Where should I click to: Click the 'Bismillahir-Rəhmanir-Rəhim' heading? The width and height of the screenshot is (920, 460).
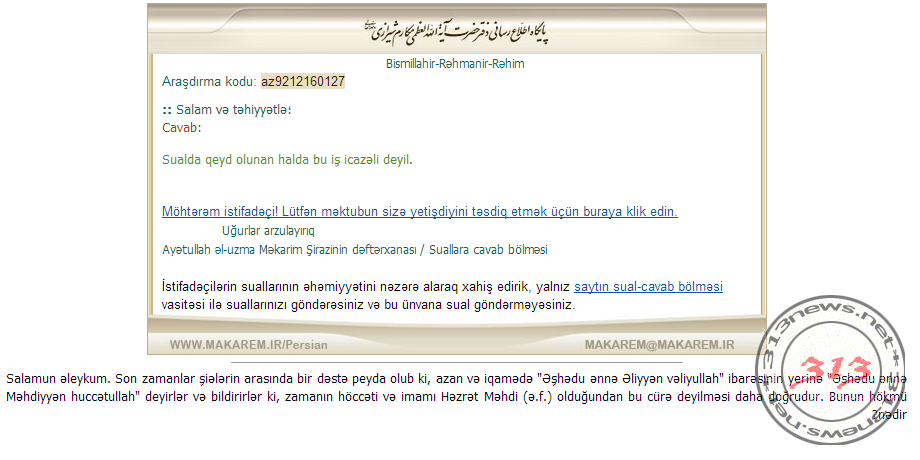[455, 64]
